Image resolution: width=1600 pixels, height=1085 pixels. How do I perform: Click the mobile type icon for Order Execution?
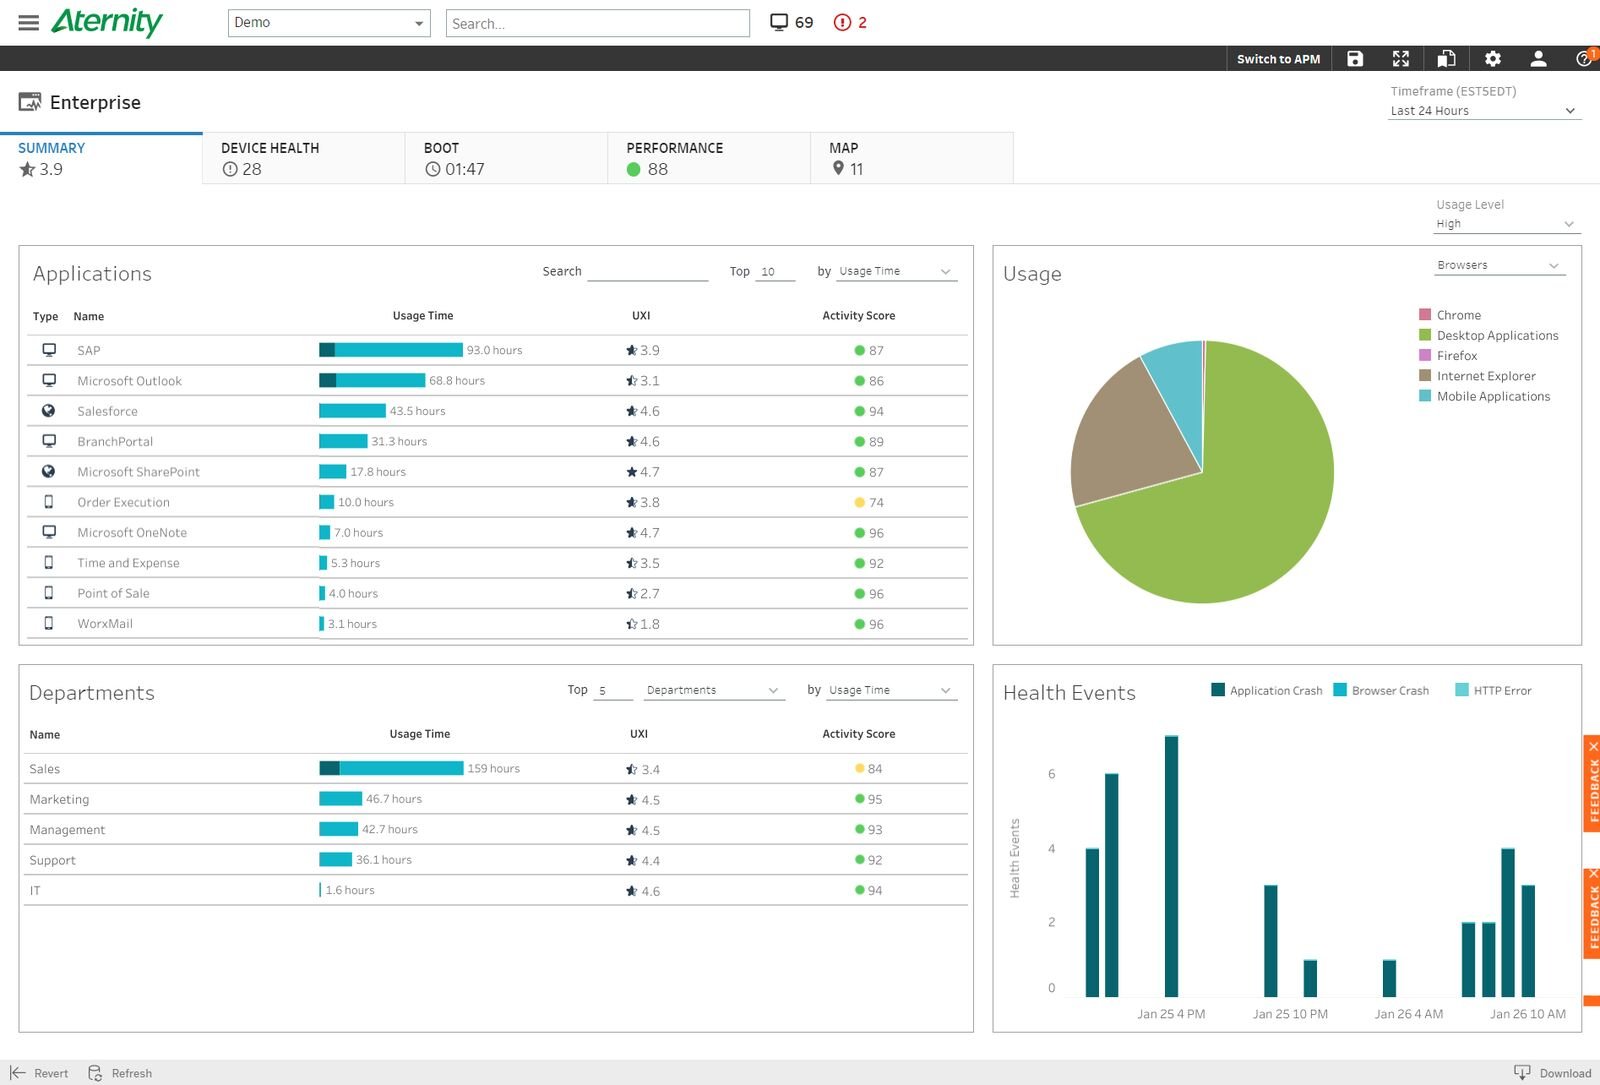48,502
